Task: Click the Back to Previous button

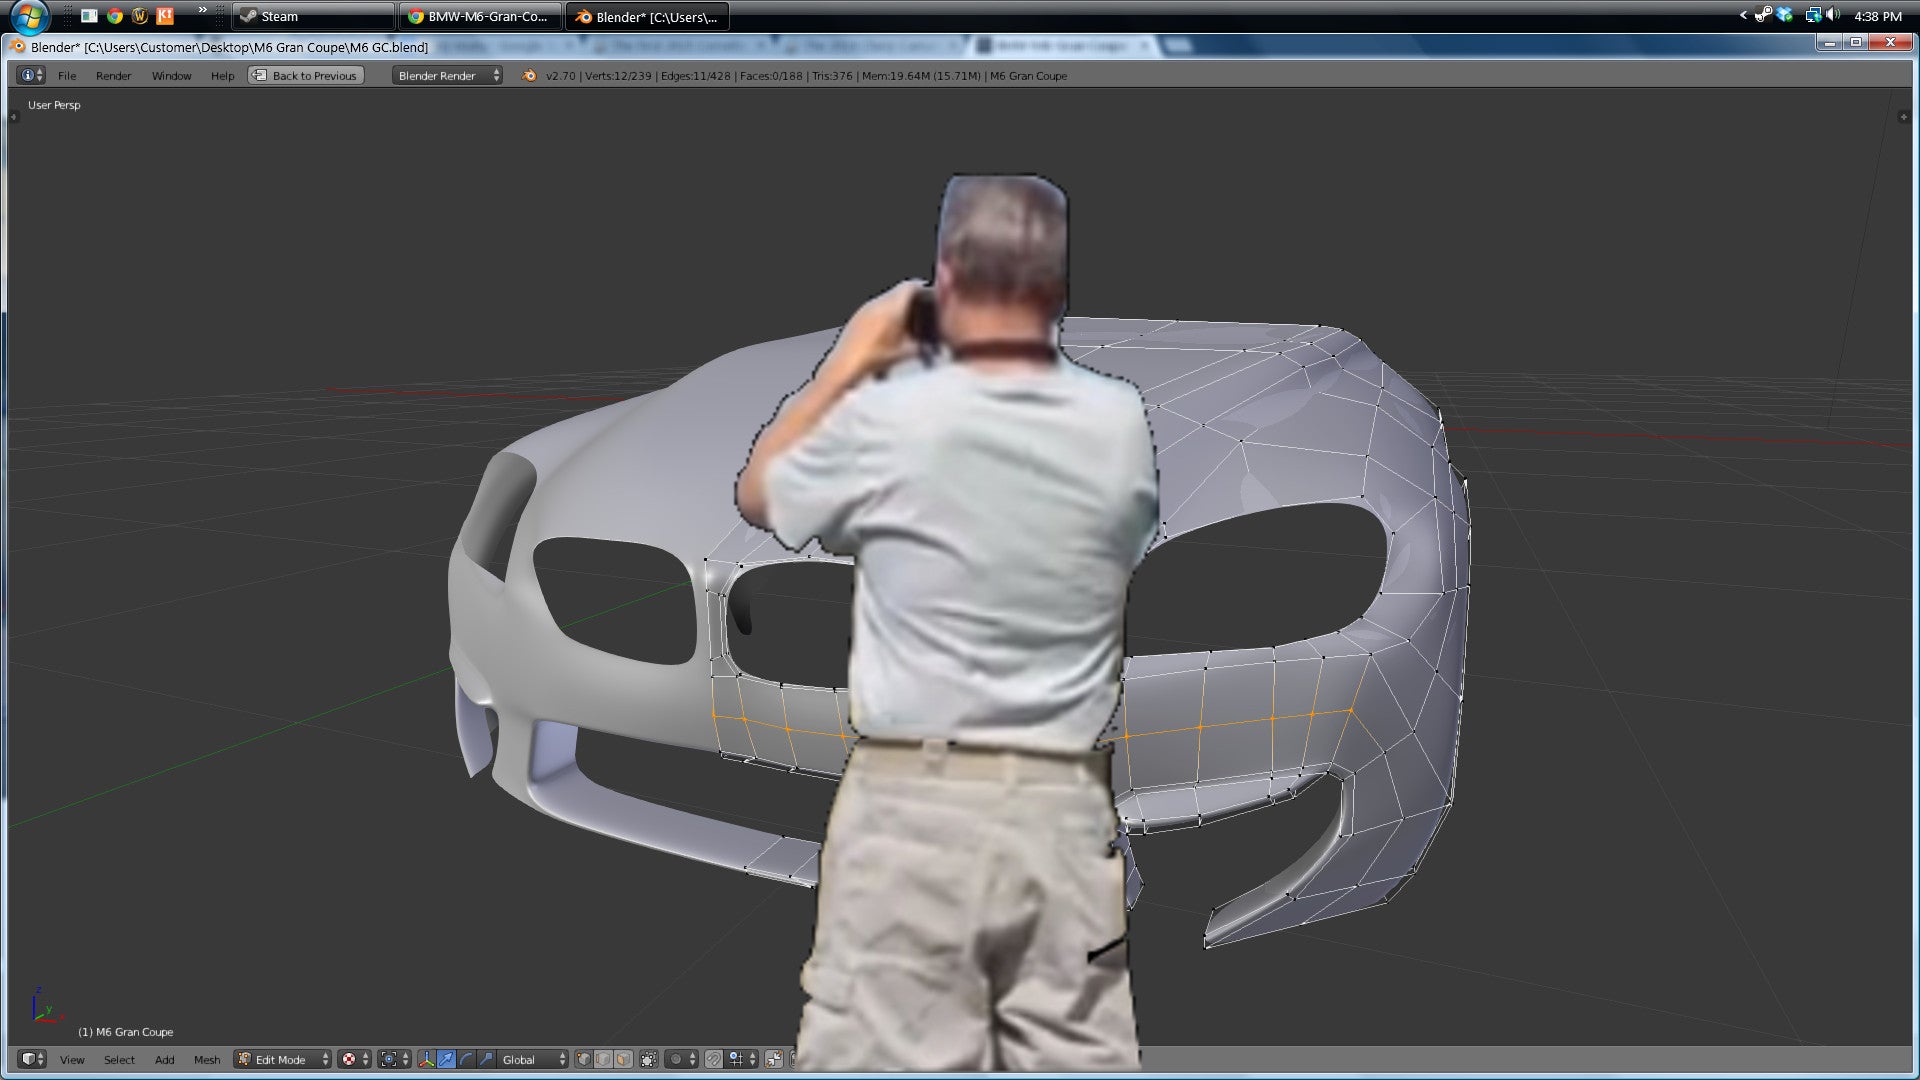Action: click(306, 75)
